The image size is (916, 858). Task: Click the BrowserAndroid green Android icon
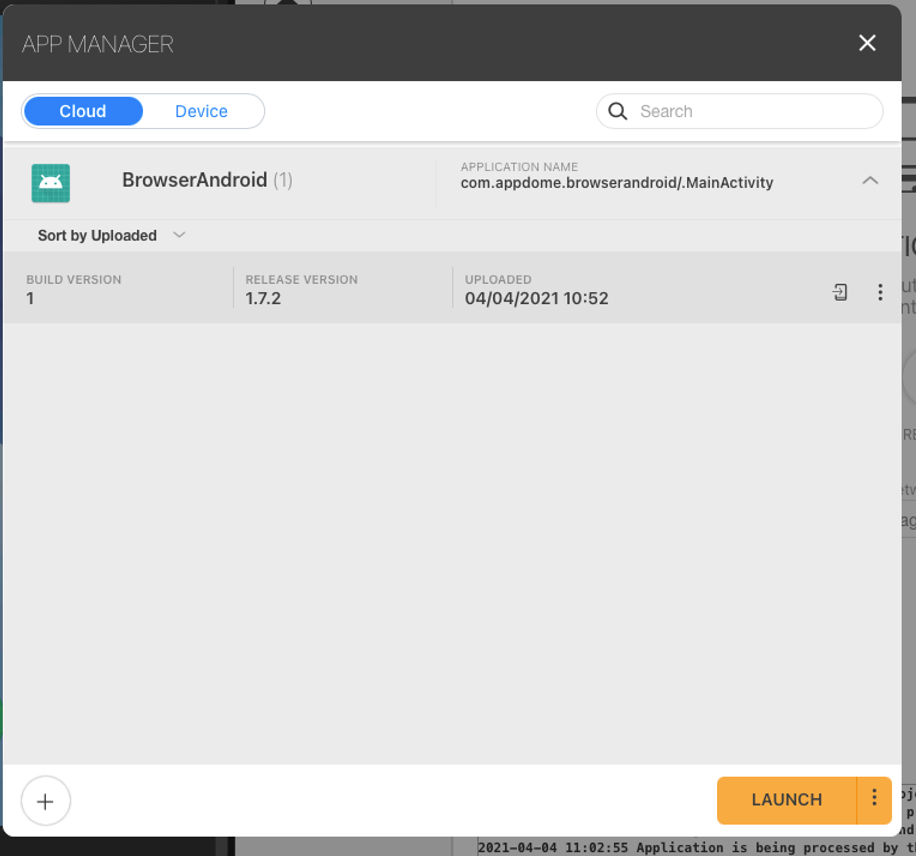(x=51, y=183)
